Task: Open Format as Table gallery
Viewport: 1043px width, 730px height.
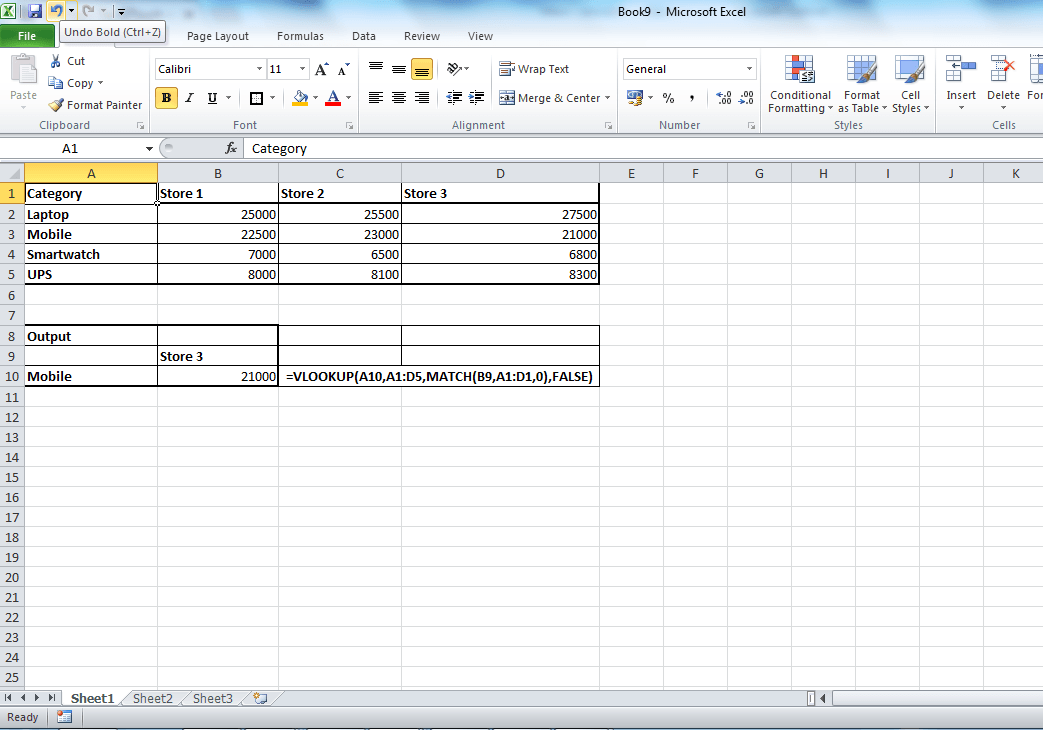Action: click(861, 85)
